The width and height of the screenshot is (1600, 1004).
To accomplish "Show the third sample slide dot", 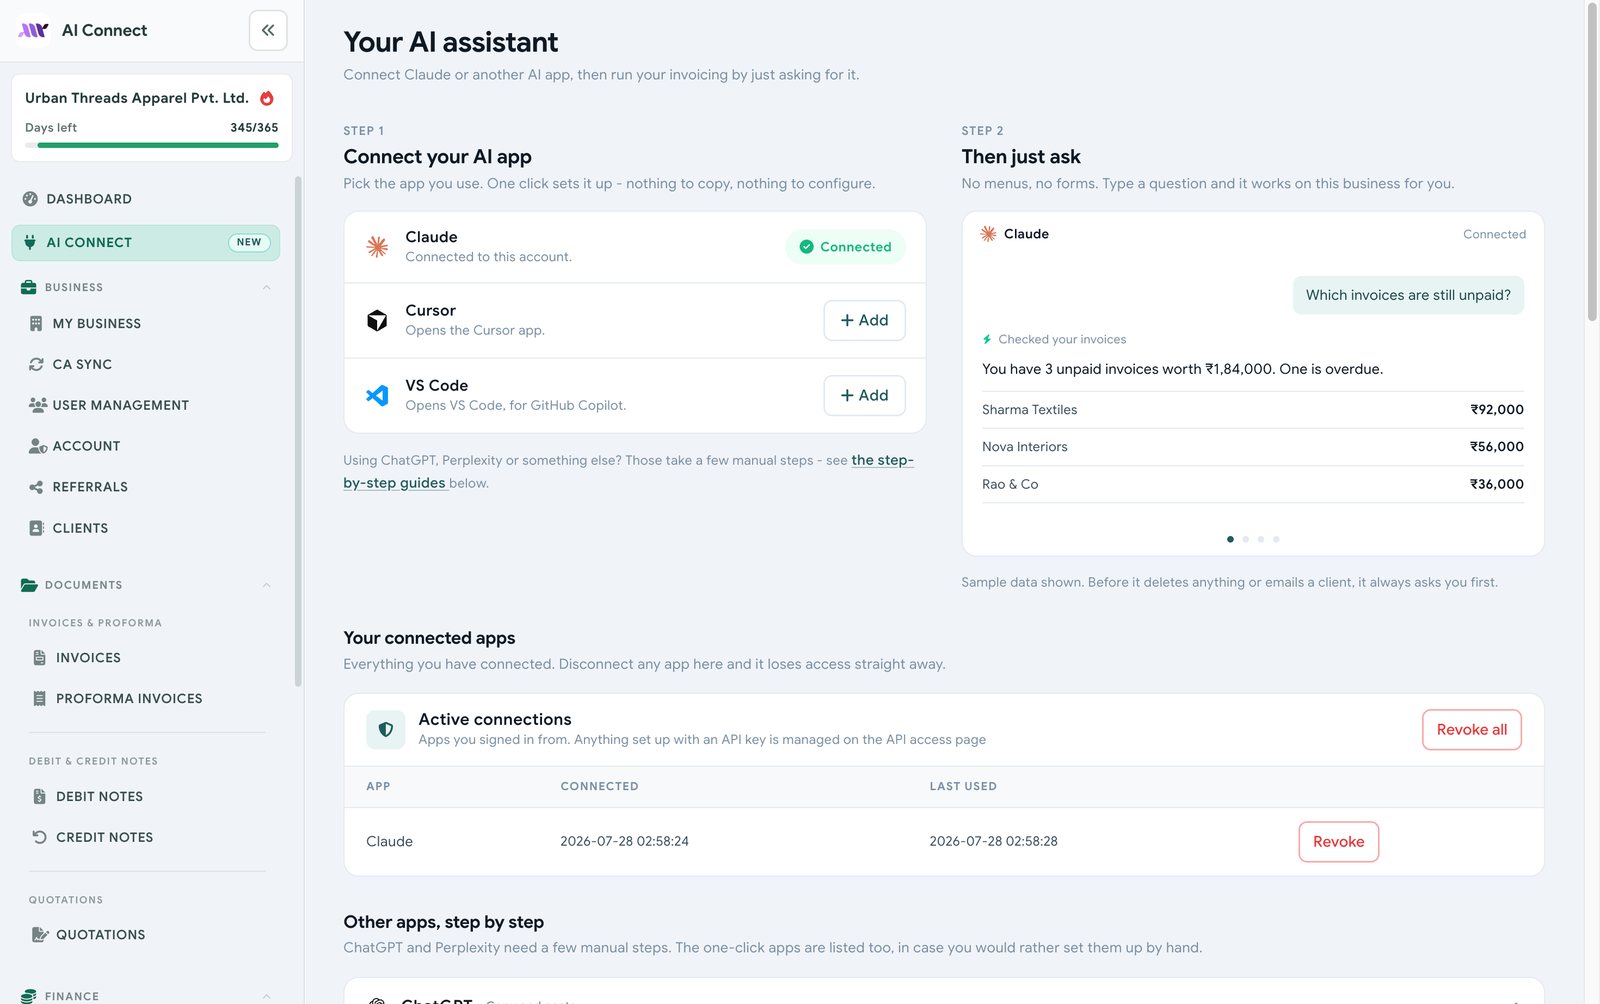I will point(1261,539).
